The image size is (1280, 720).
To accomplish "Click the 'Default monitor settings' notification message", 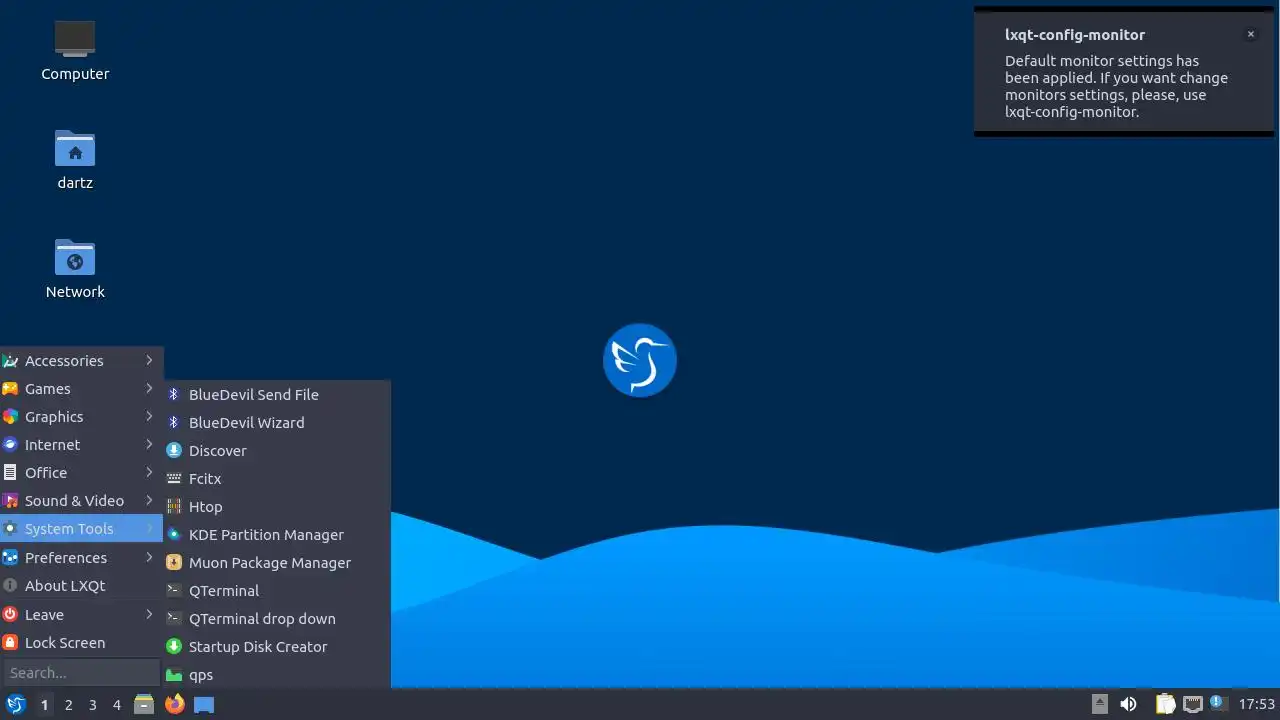I will (x=1116, y=86).
